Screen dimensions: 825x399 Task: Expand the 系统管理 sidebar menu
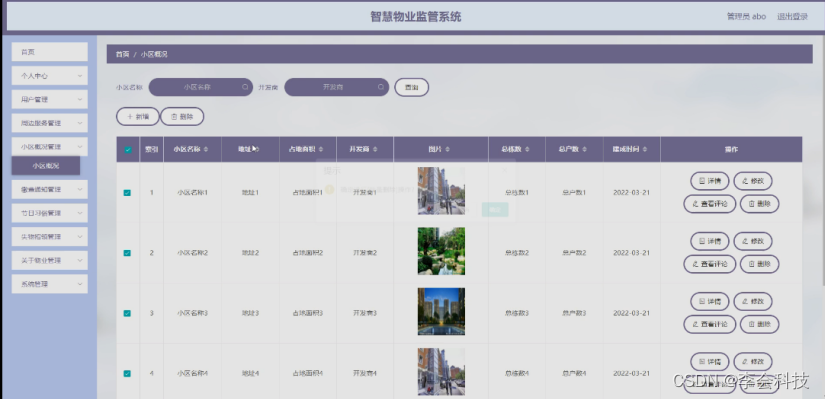tap(49, 284)
